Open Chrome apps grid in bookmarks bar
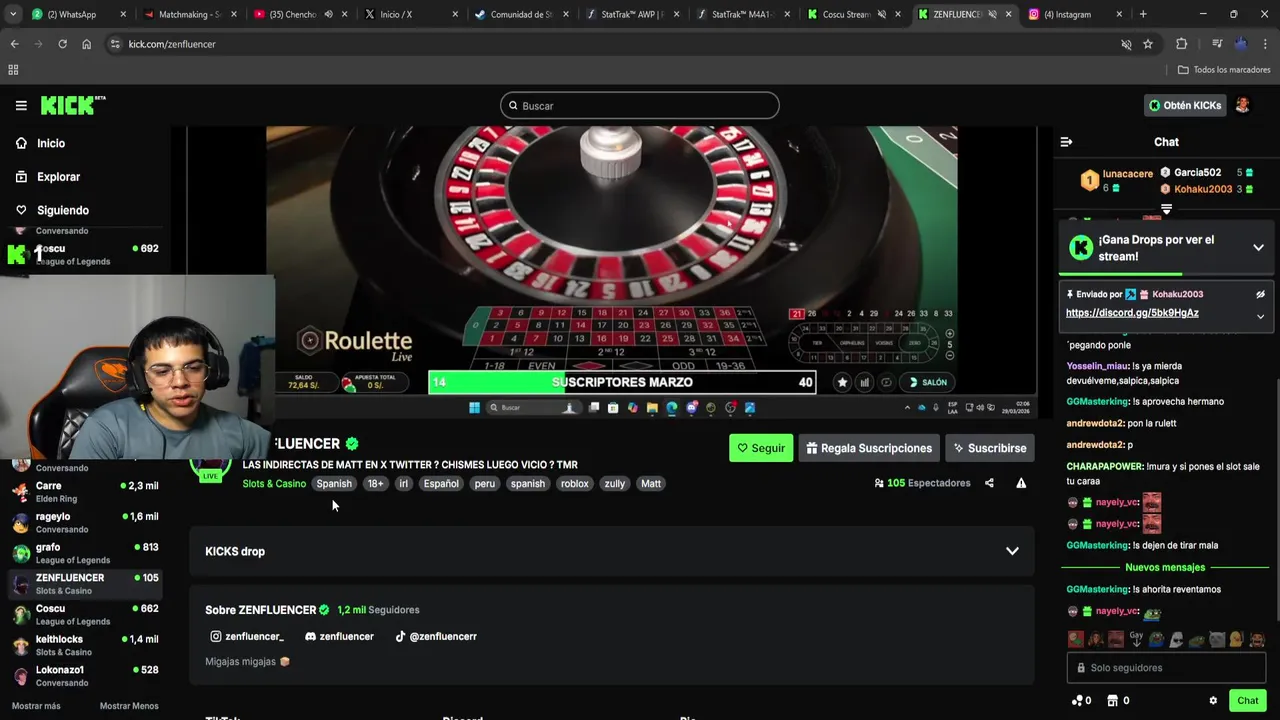The image size is (1280, 720). coord(13,70)
